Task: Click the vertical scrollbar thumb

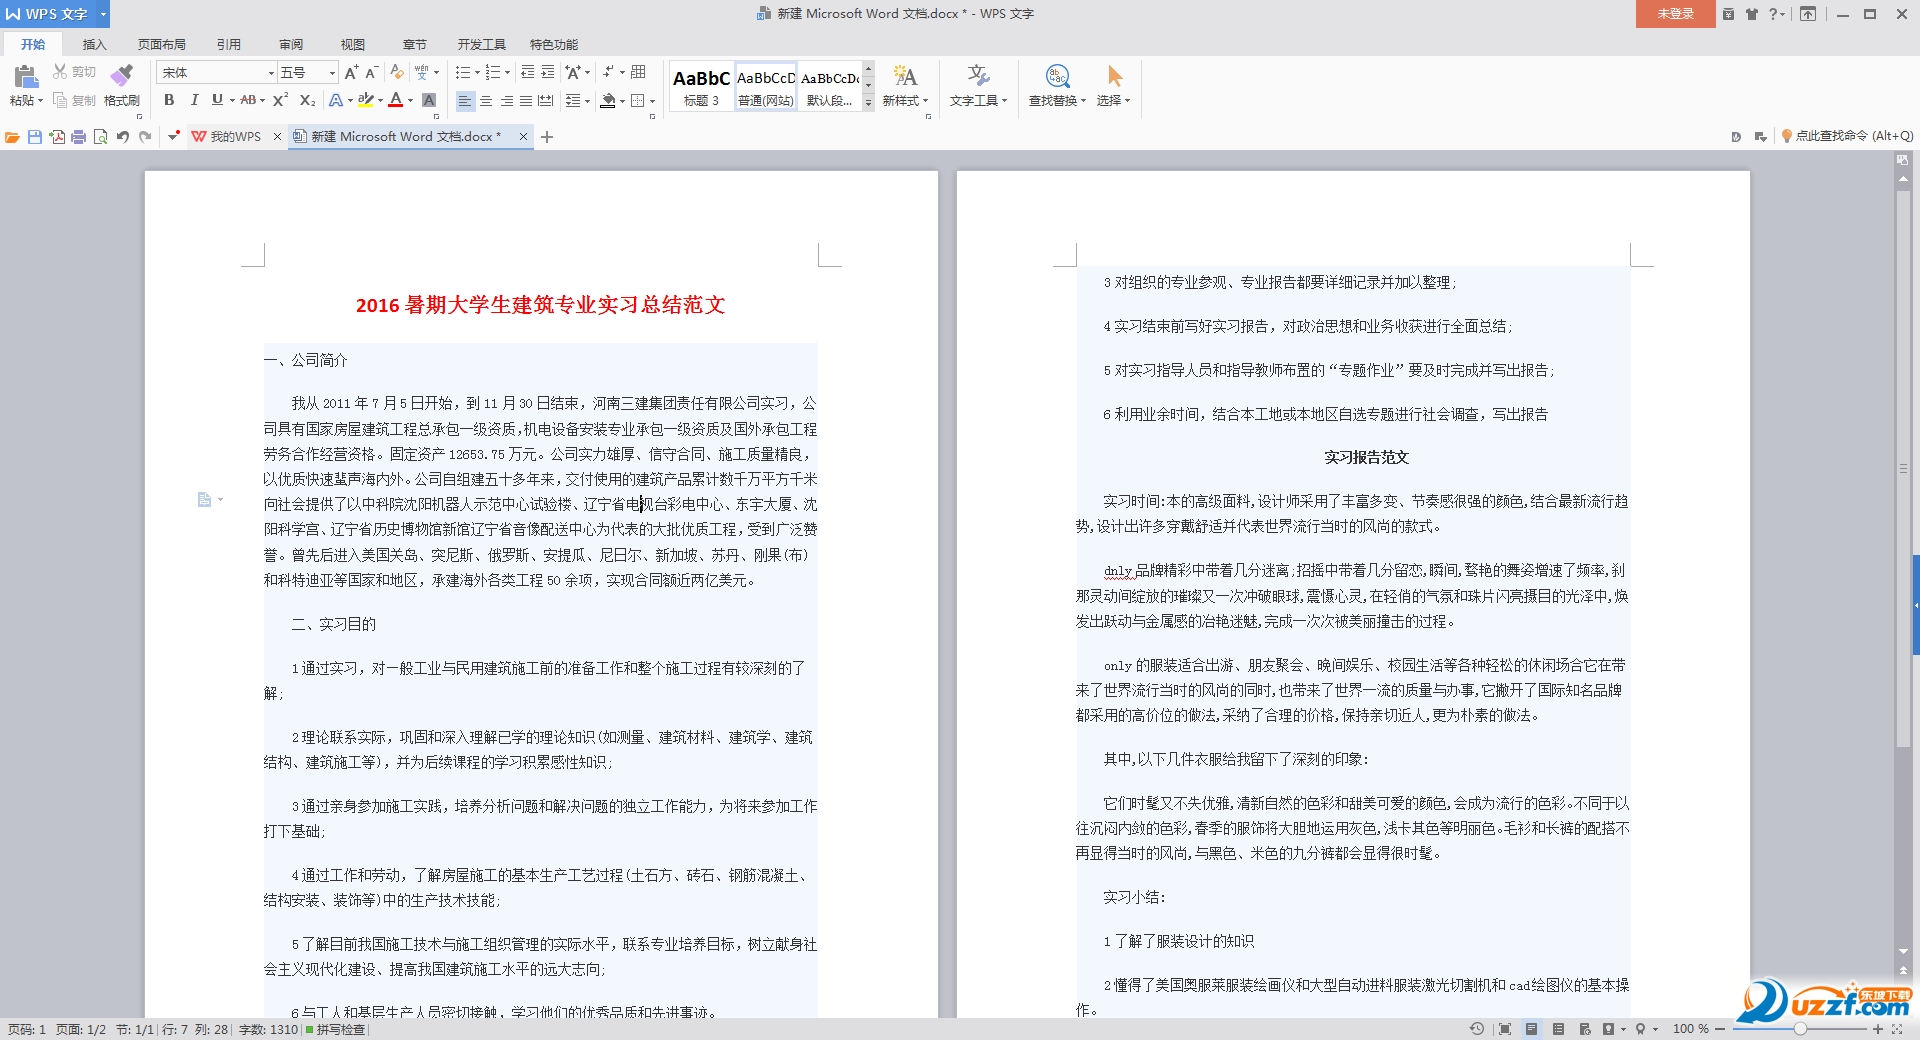Action: [x=1903, y=470]
